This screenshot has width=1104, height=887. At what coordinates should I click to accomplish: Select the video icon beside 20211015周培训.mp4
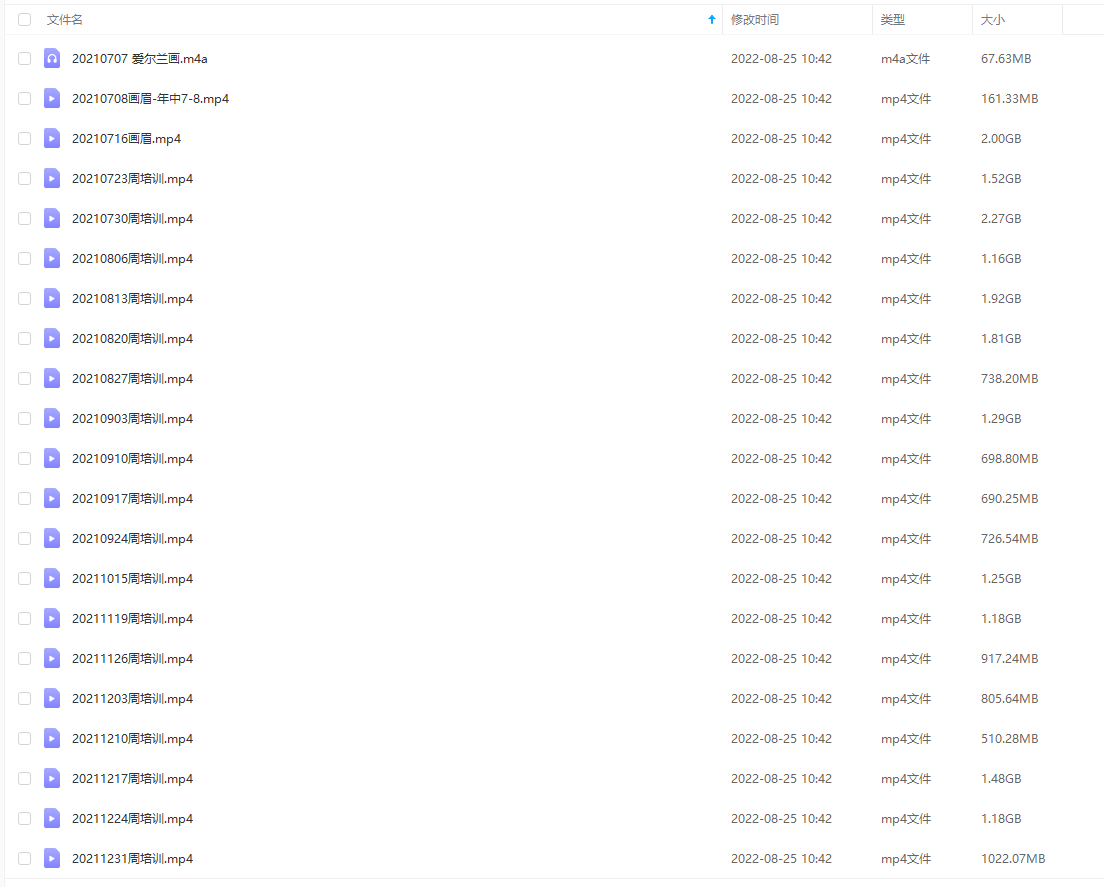click(51, 578)
